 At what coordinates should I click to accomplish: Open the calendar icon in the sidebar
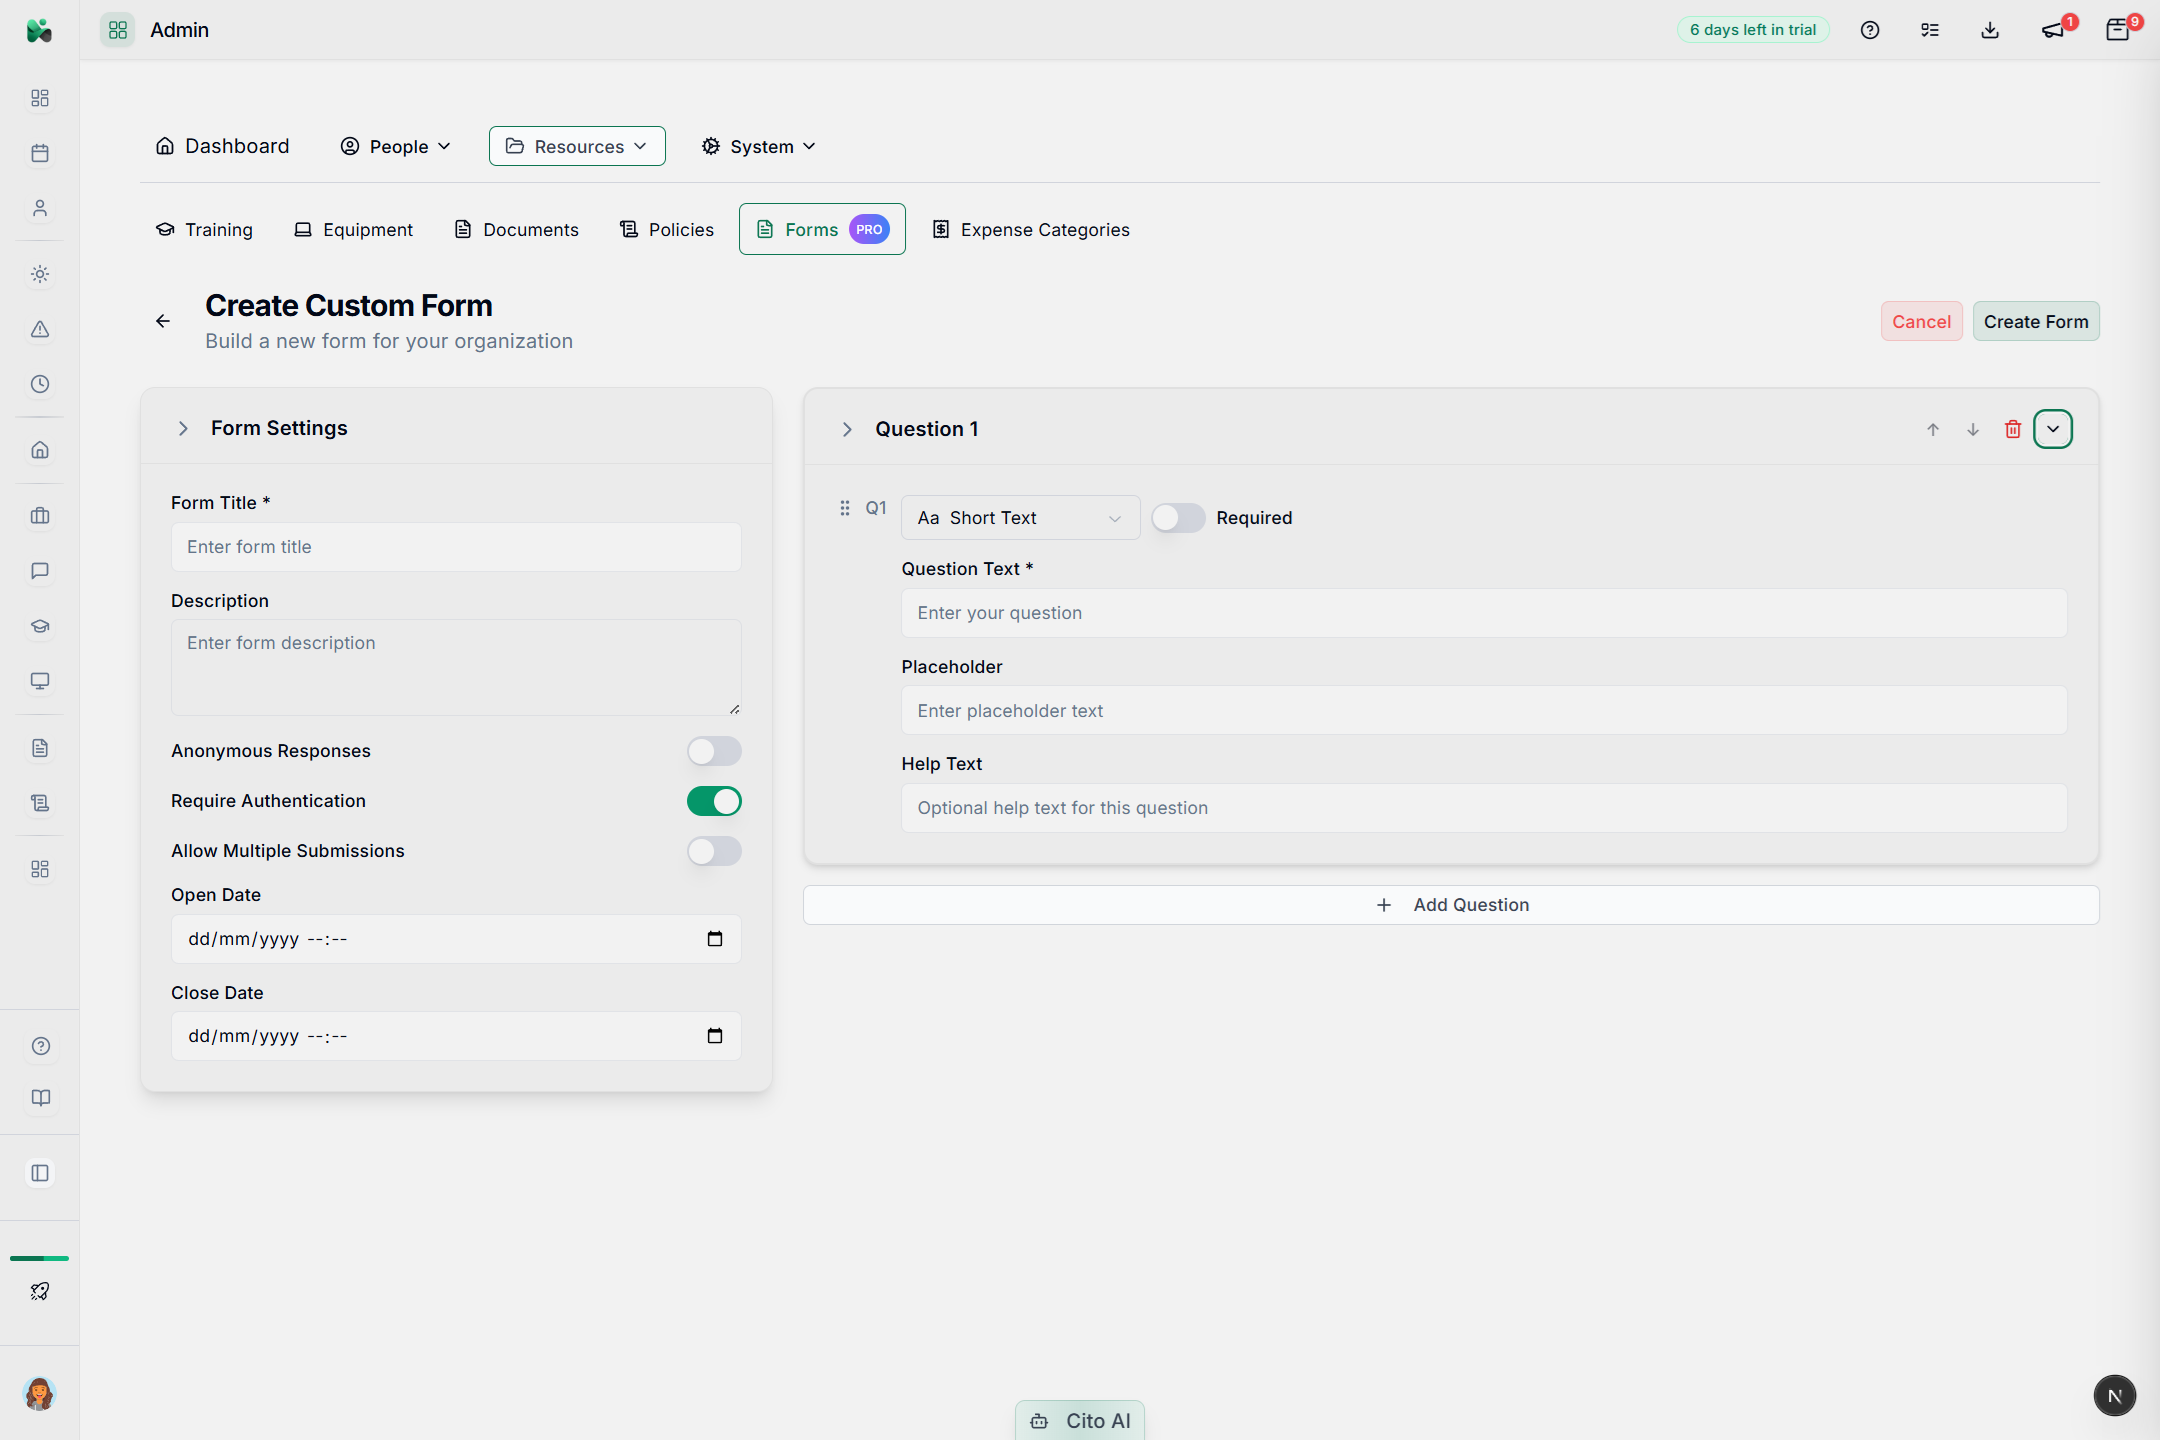pos(40,153)
